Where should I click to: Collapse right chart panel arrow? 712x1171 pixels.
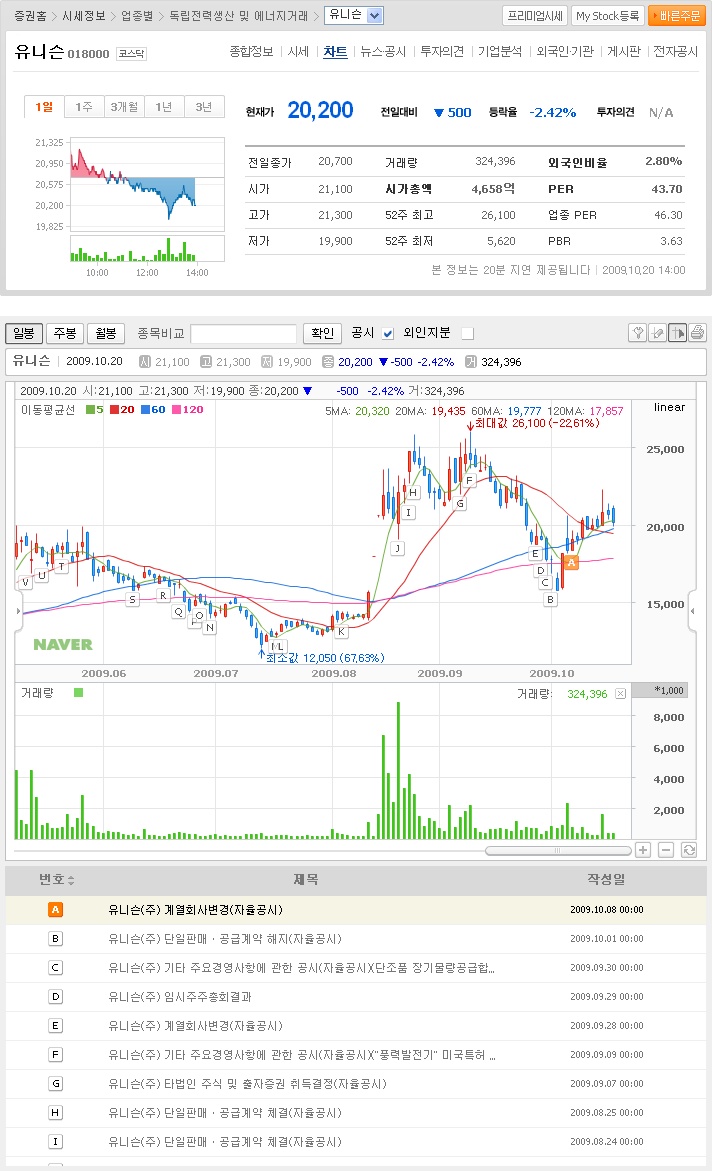click(693, 611)
